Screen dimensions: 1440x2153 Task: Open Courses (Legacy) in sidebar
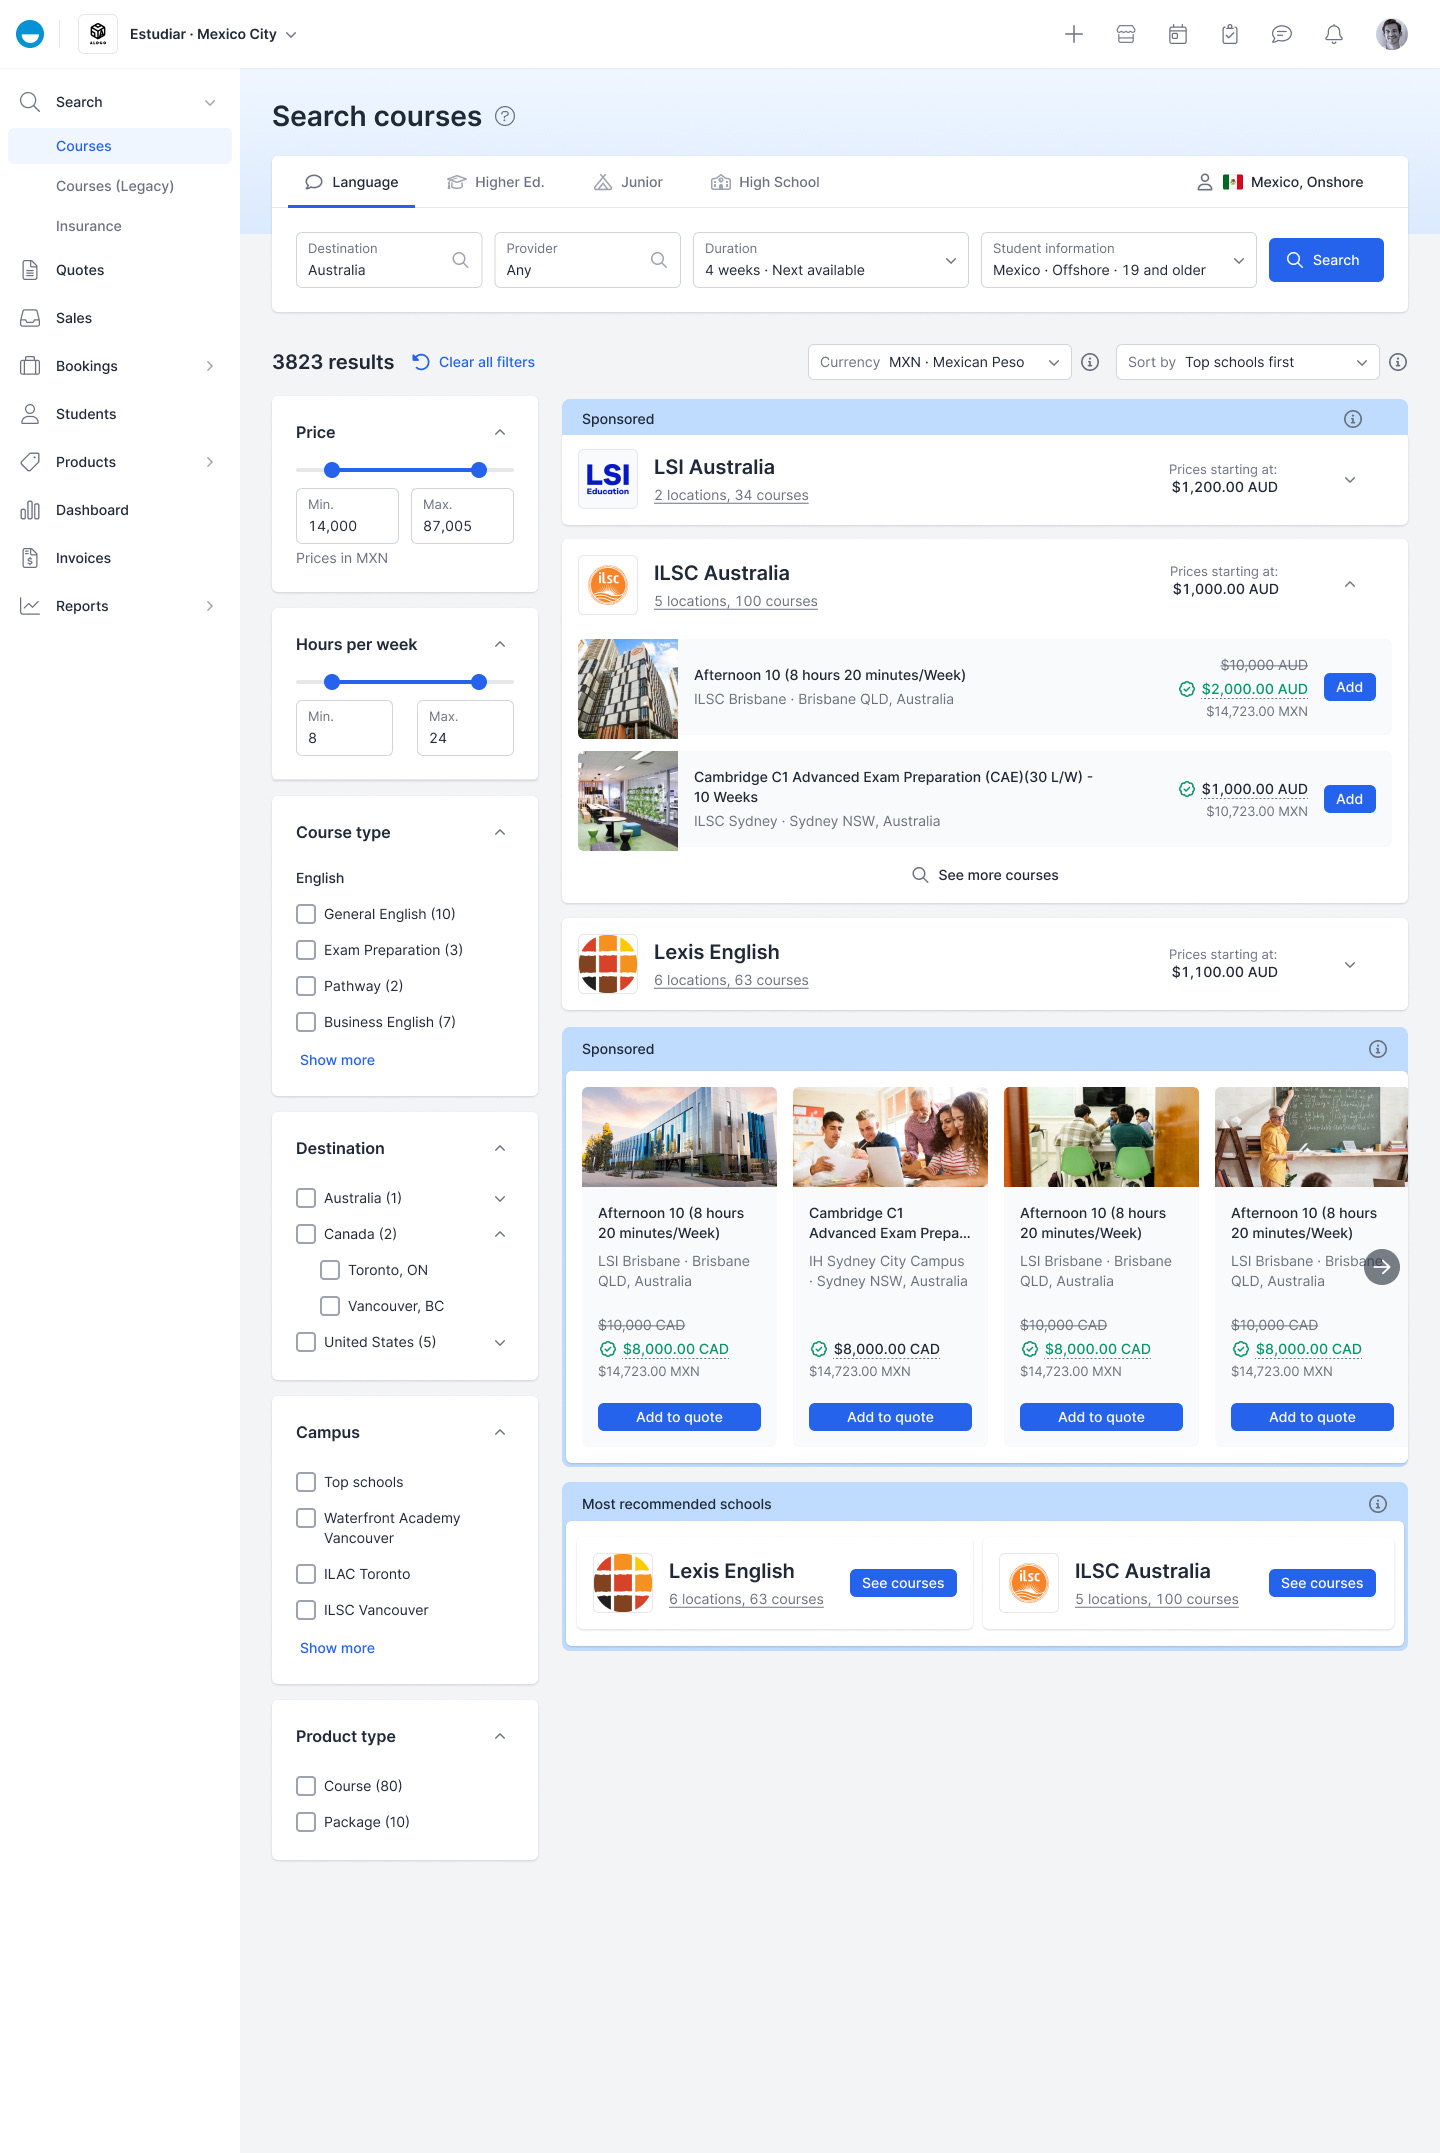pos(115,186)
